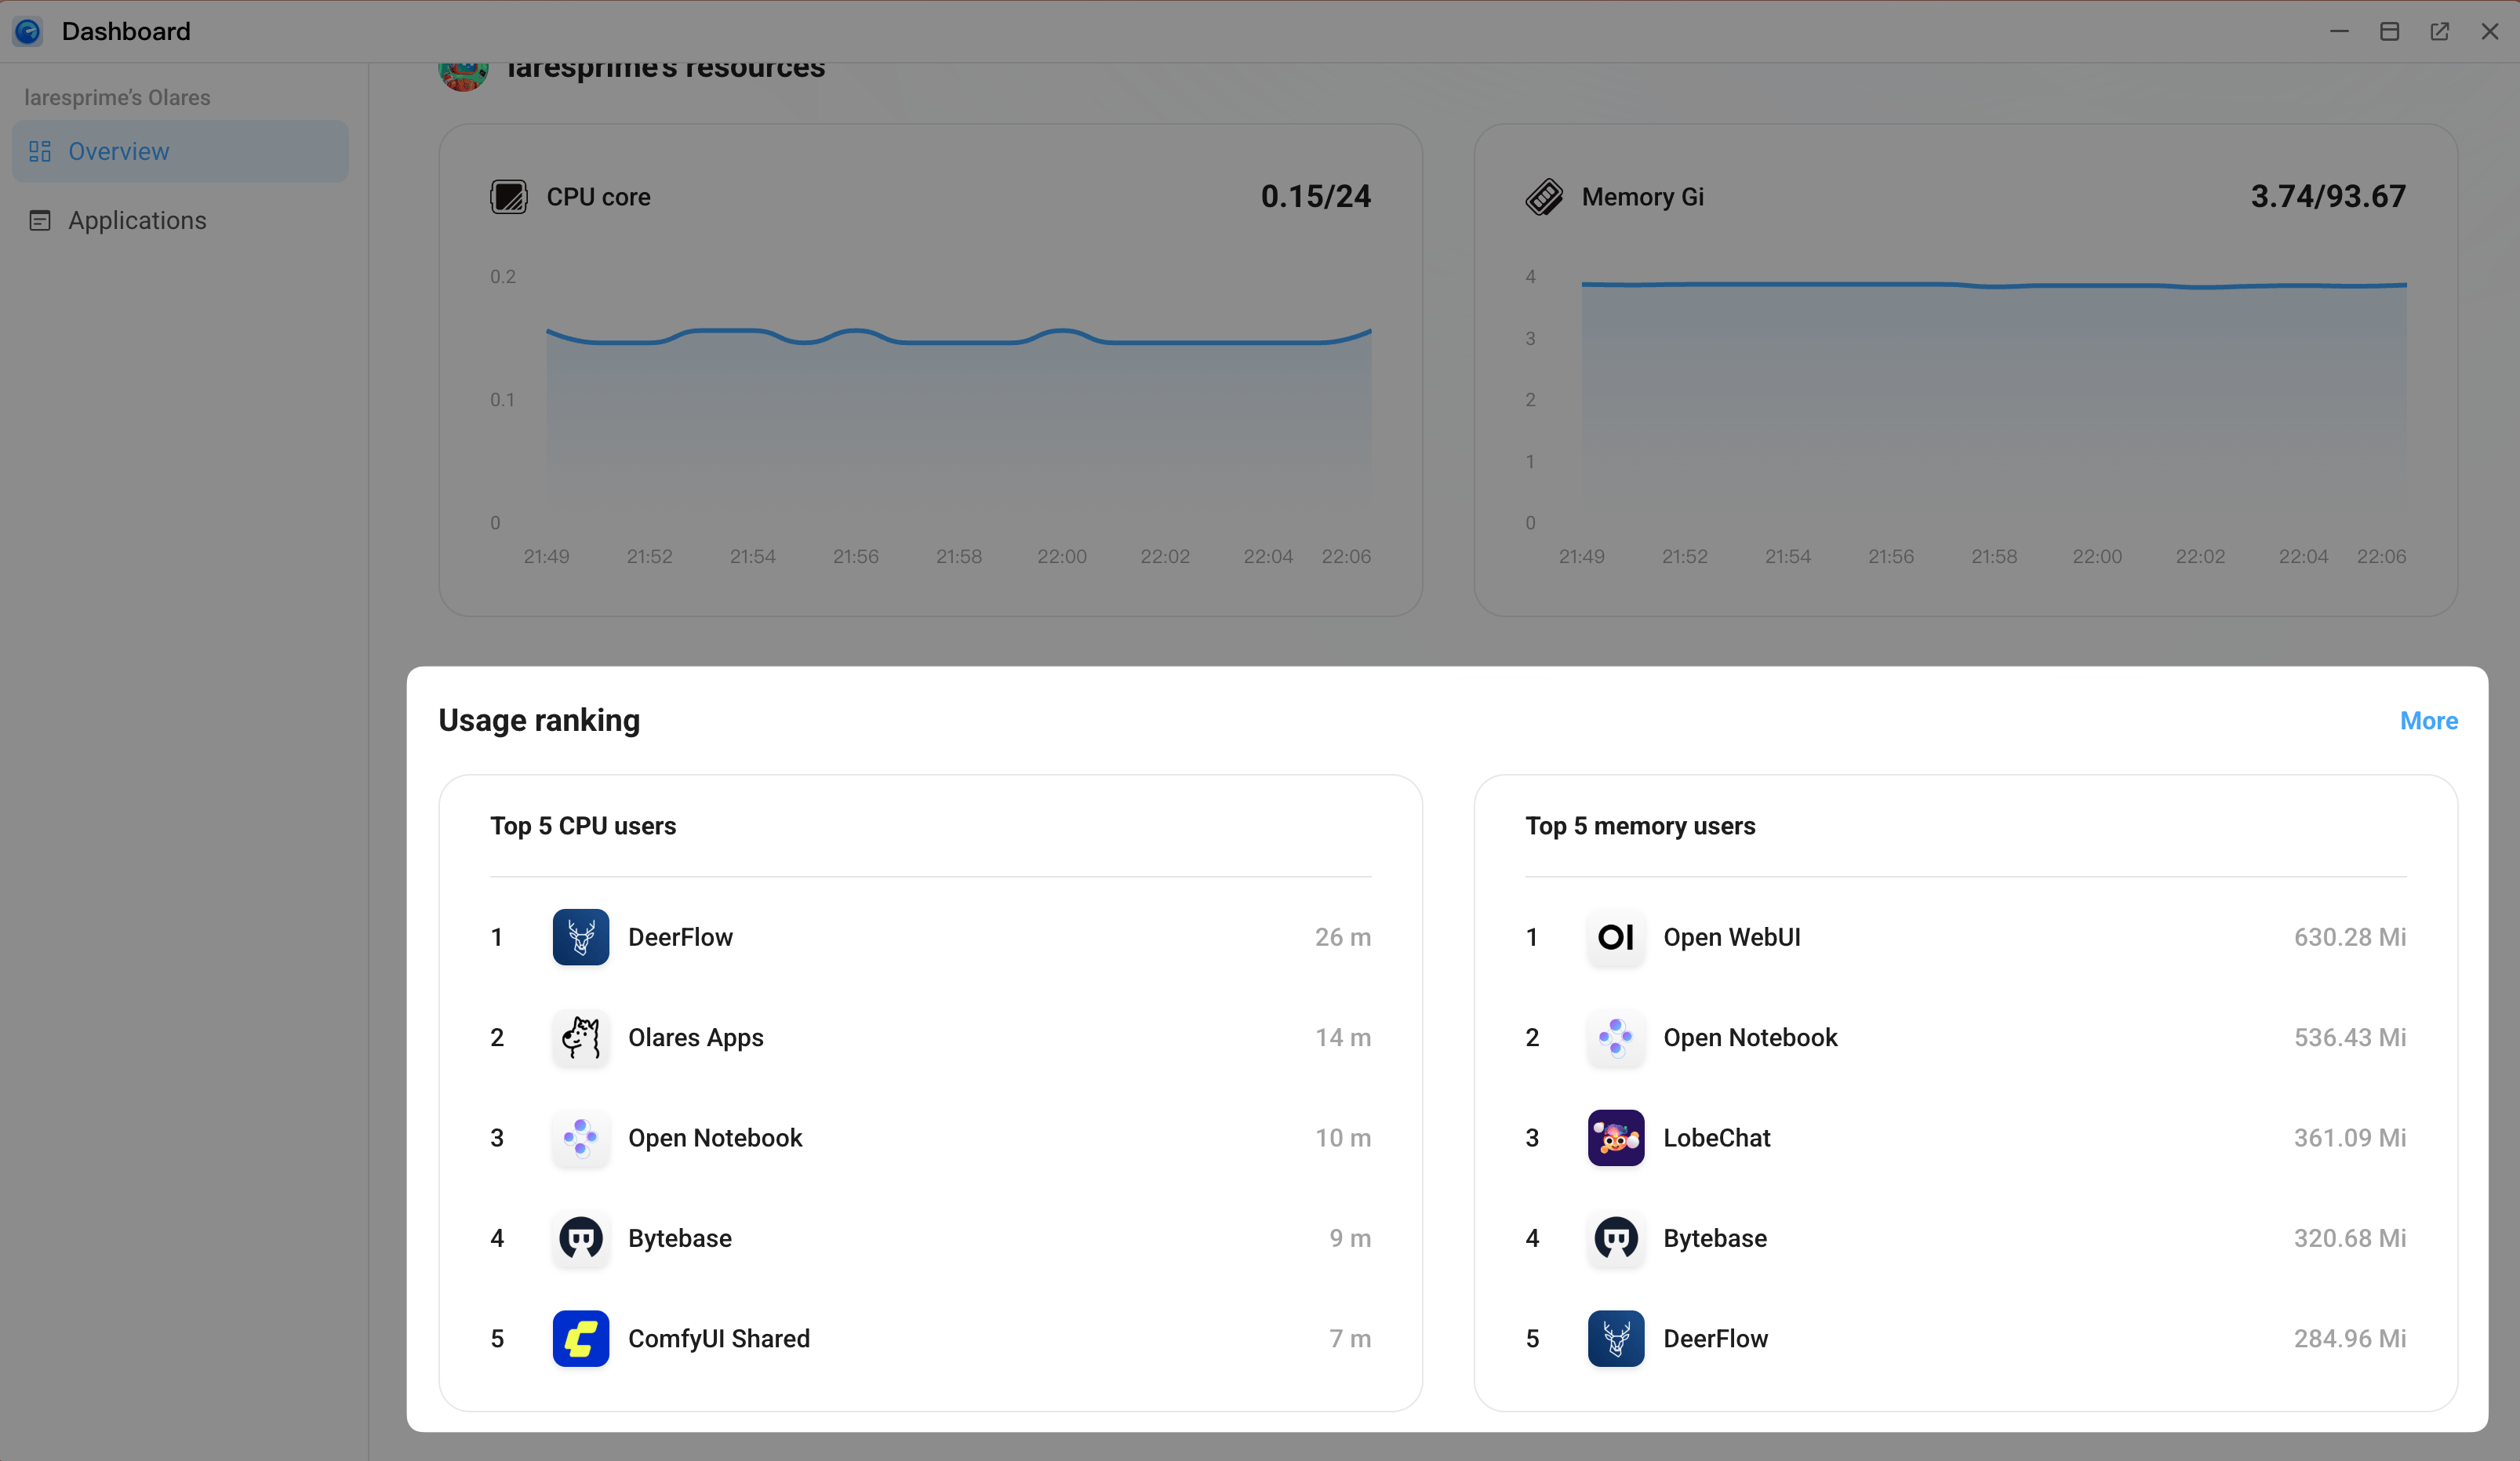Select the DeerFlow icon in CPU ranking

(580, 937)
